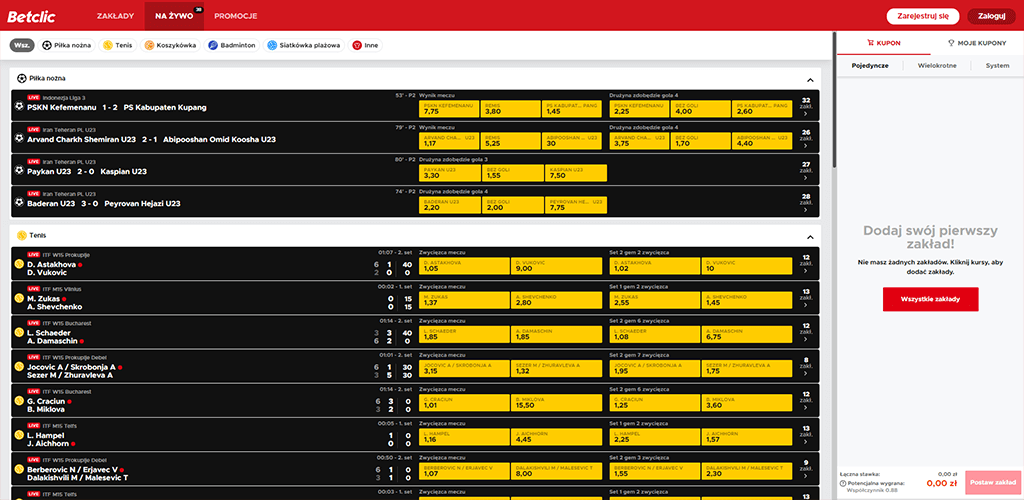Bet Remis 5,25 in Arvand Charkh match
The width and height of the screenshot is (1024, 500).
point(512,140)
